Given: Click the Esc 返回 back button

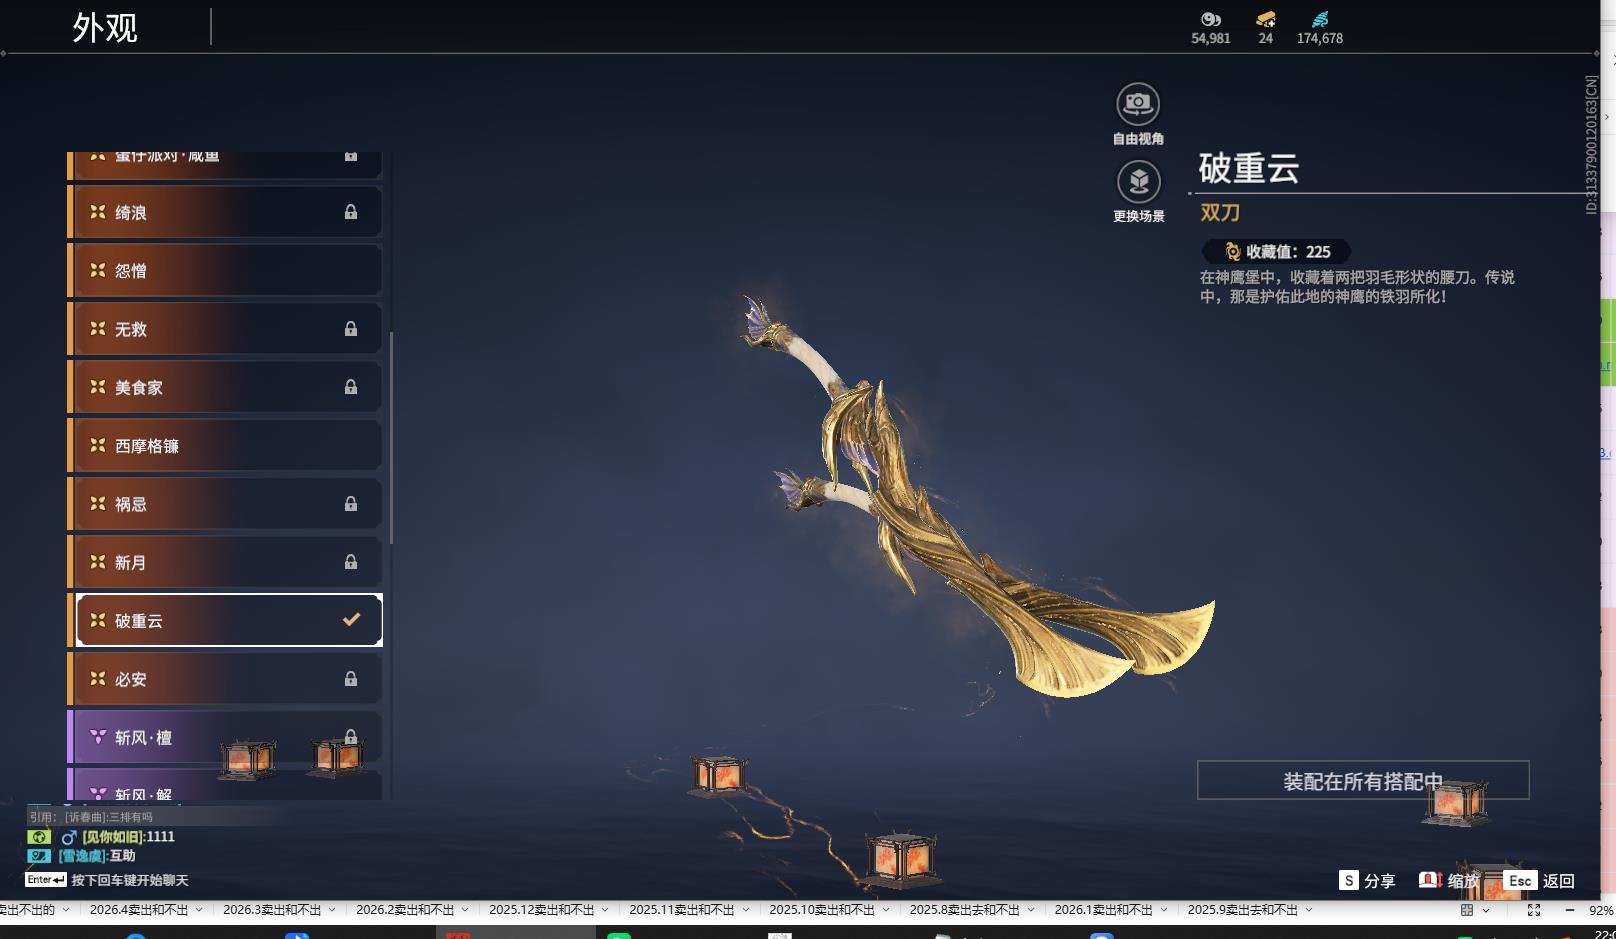Looking at the screenshot, I should pos(1539,880).
